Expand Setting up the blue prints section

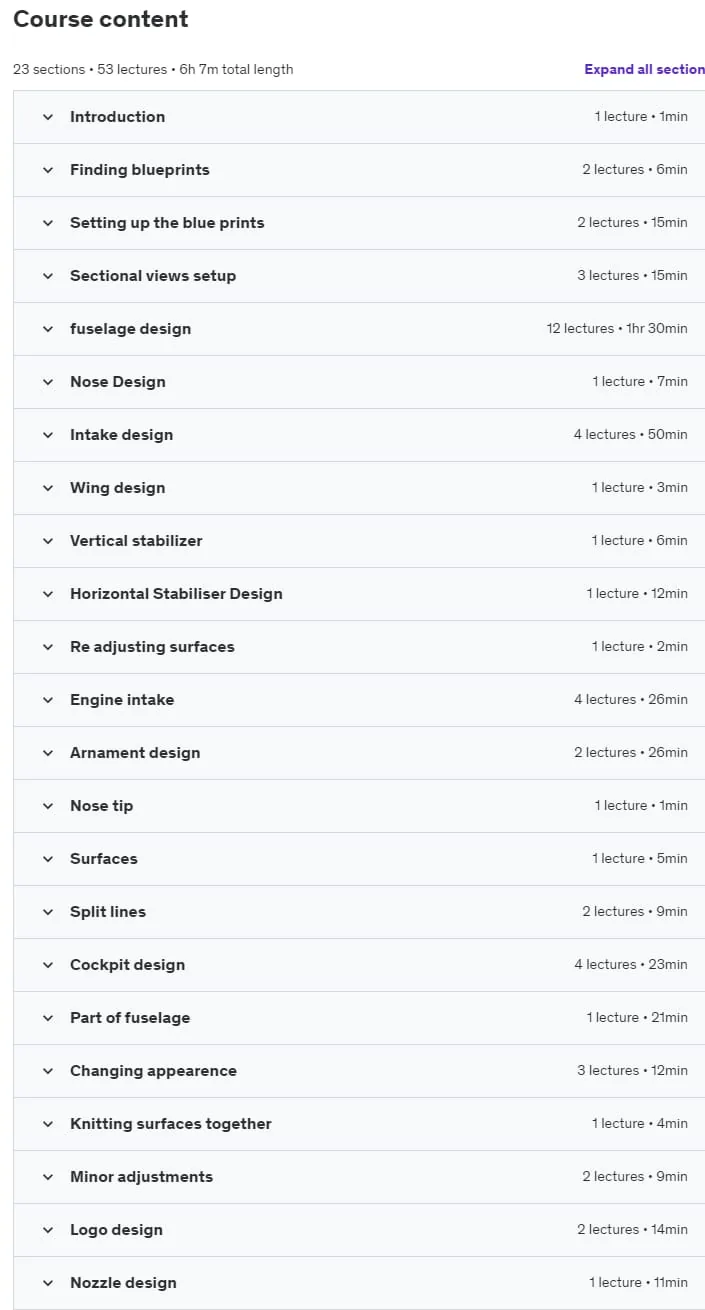click(x=359, y=223)
